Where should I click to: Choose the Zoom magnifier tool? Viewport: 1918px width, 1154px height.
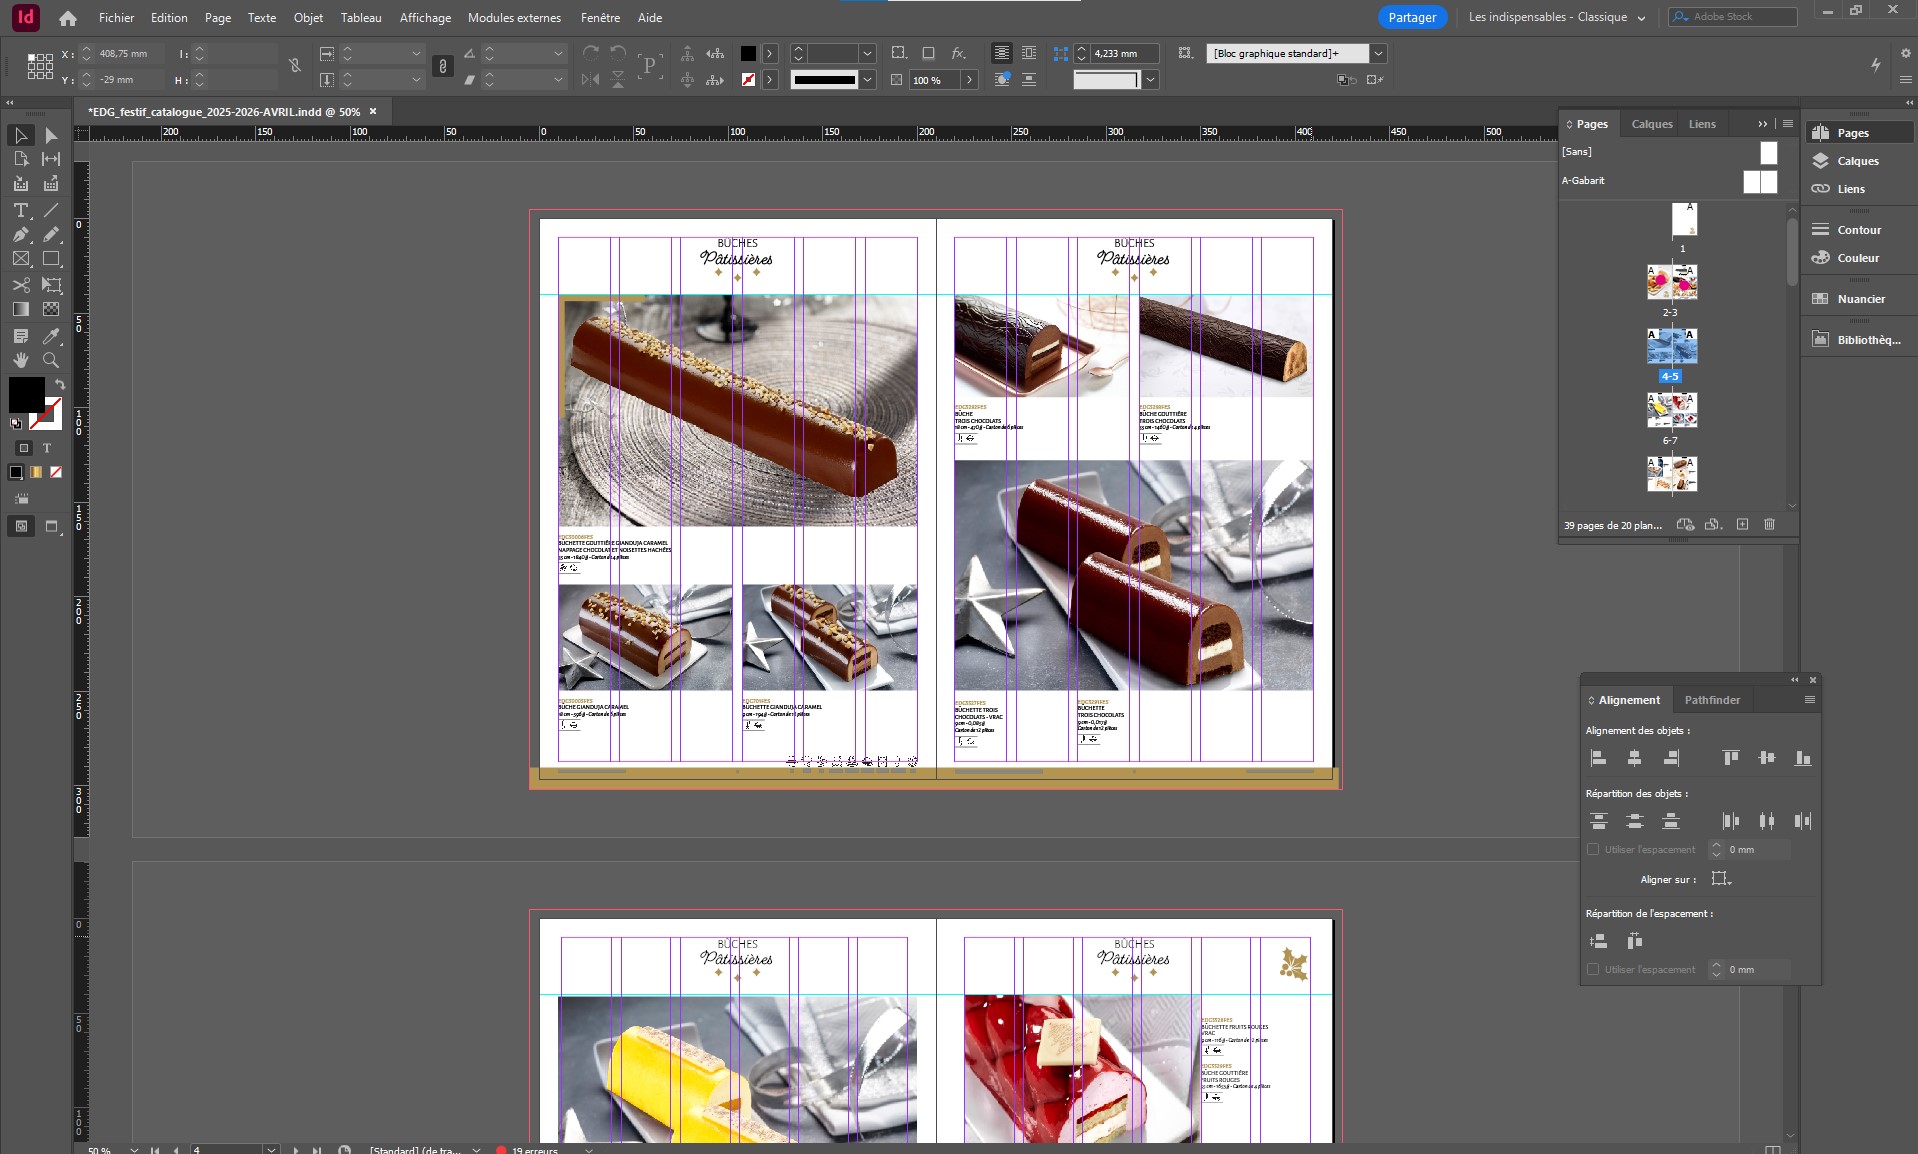click(51, 360)
